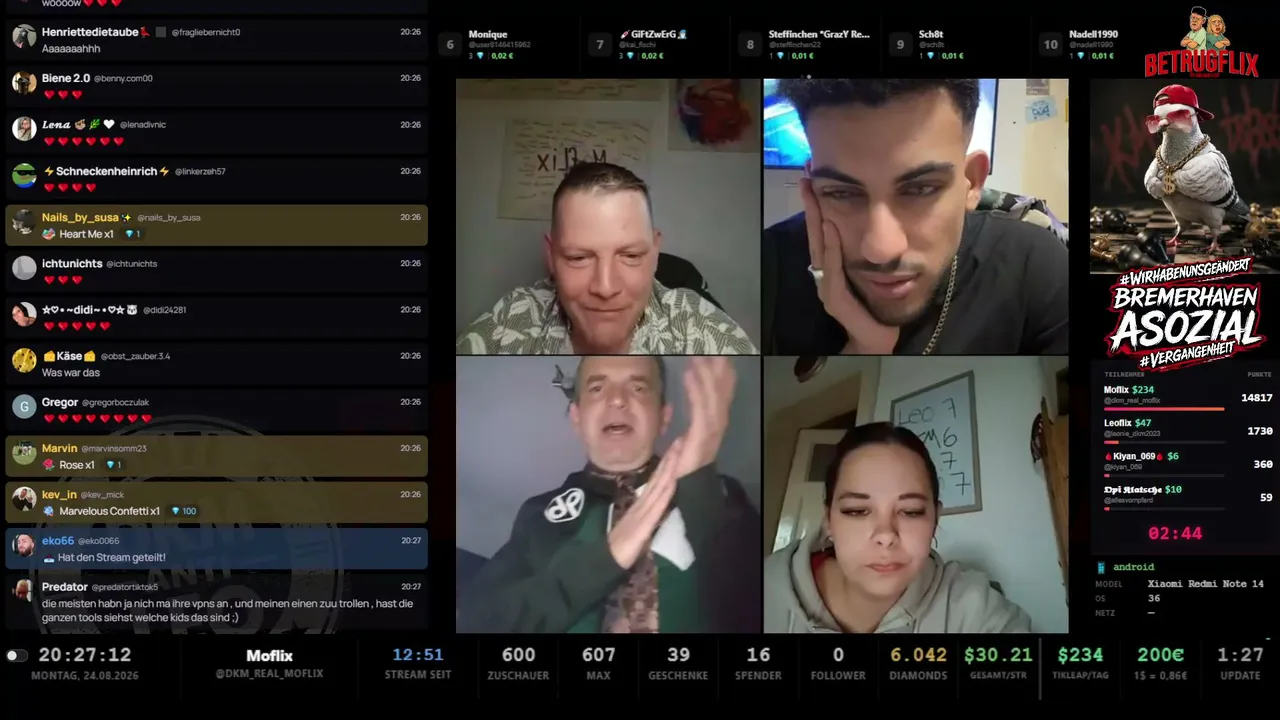The height and width of the screenshot is (720, 1280).
Task: Select the kev_in avatar
Action: click(x=24, y=499)
